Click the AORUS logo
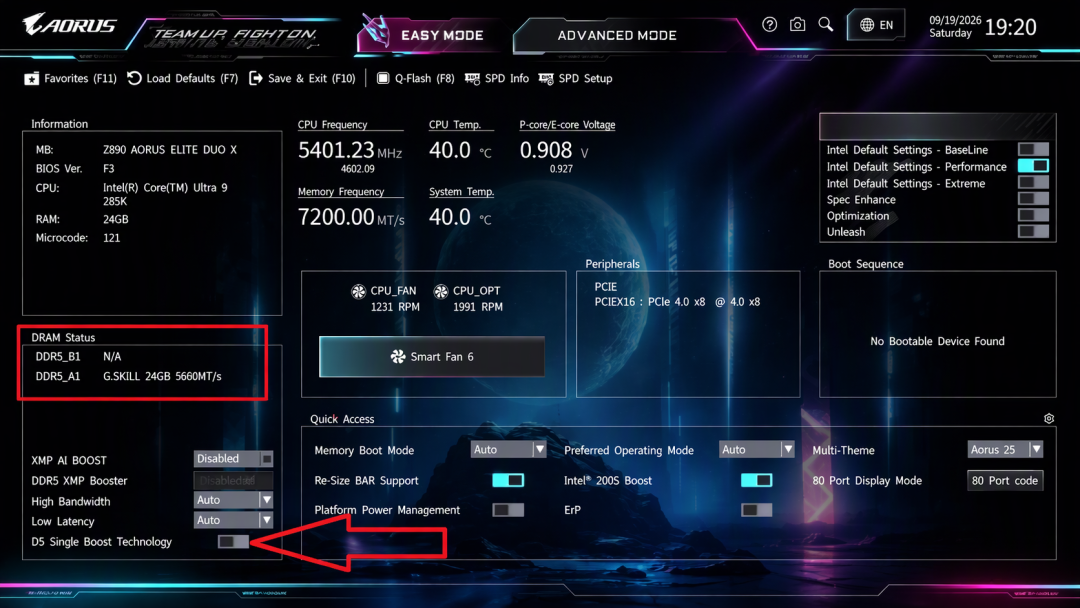 click(69, 25)
